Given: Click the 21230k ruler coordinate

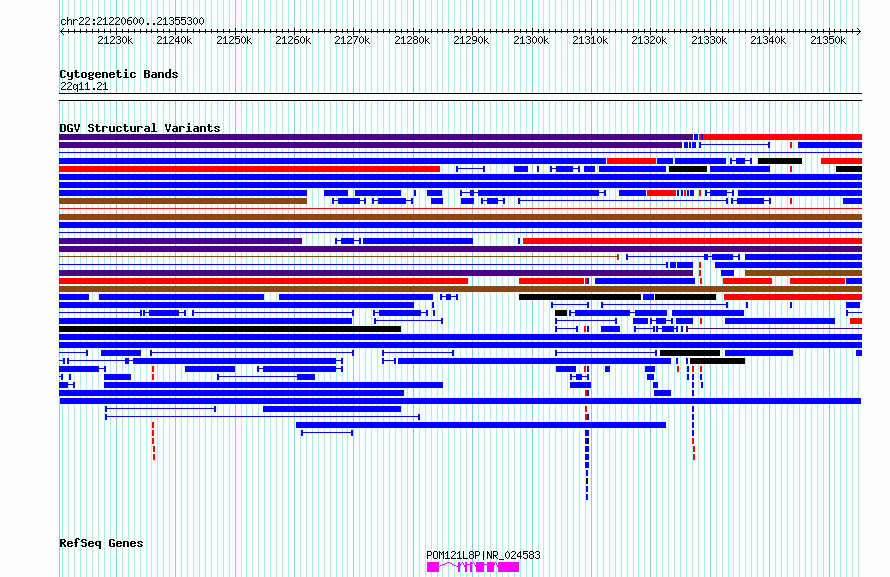Looking at the screenshot, I should click(x=115, y=40).
